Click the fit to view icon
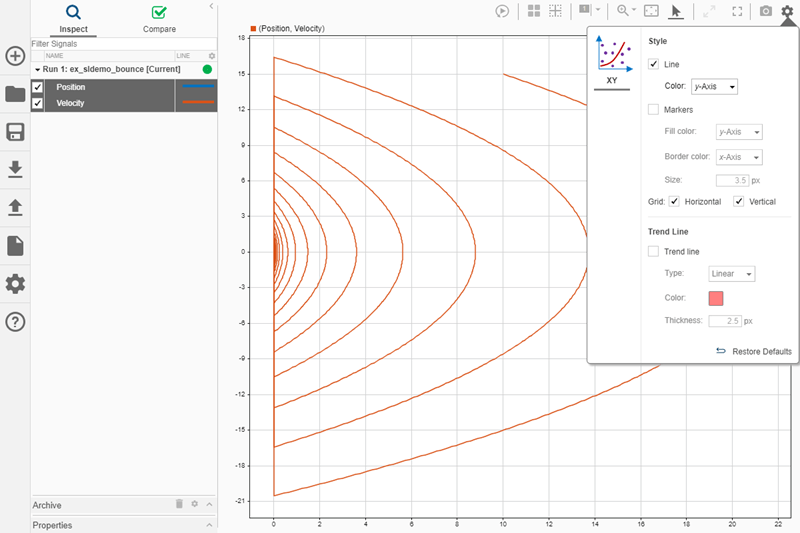800x533 pixels. click(x=652, y=11)
